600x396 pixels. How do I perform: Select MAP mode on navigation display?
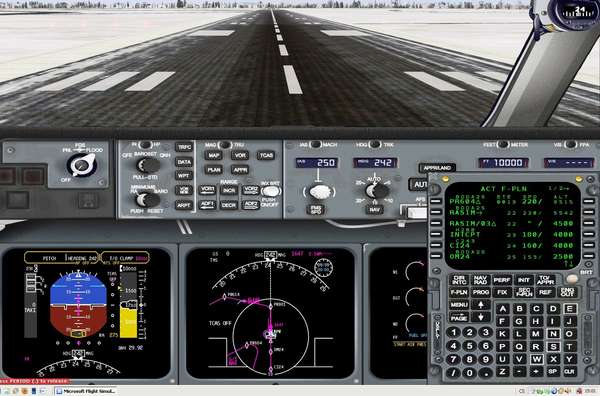point(214,155)
